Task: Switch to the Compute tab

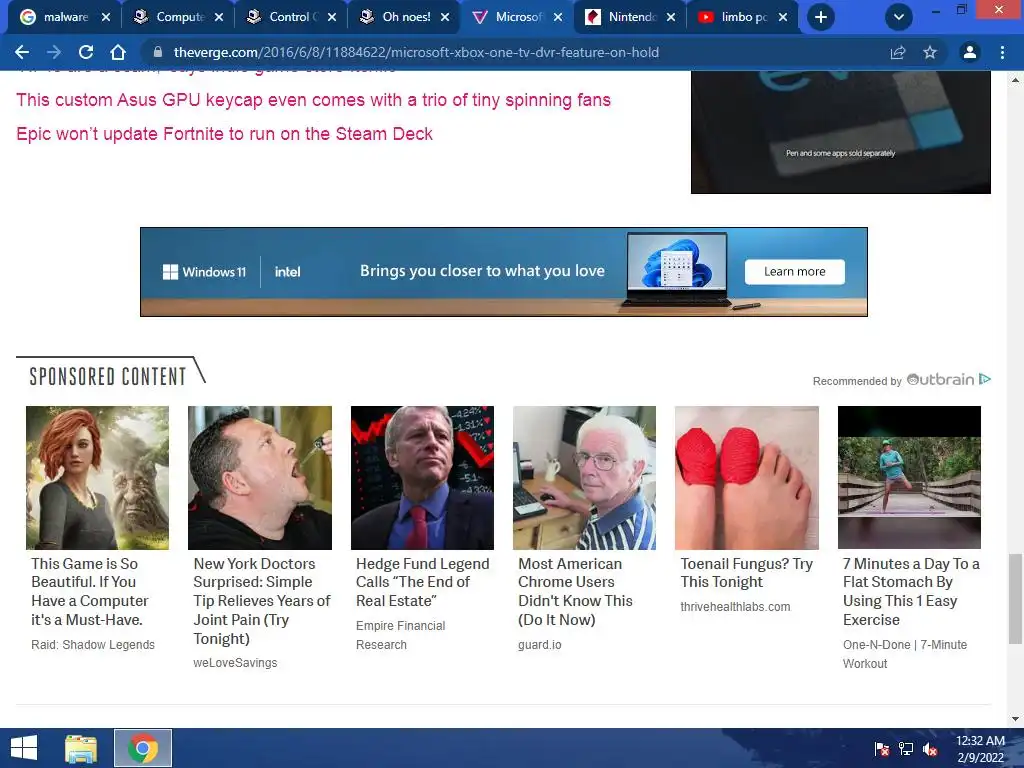Action: 170,17
